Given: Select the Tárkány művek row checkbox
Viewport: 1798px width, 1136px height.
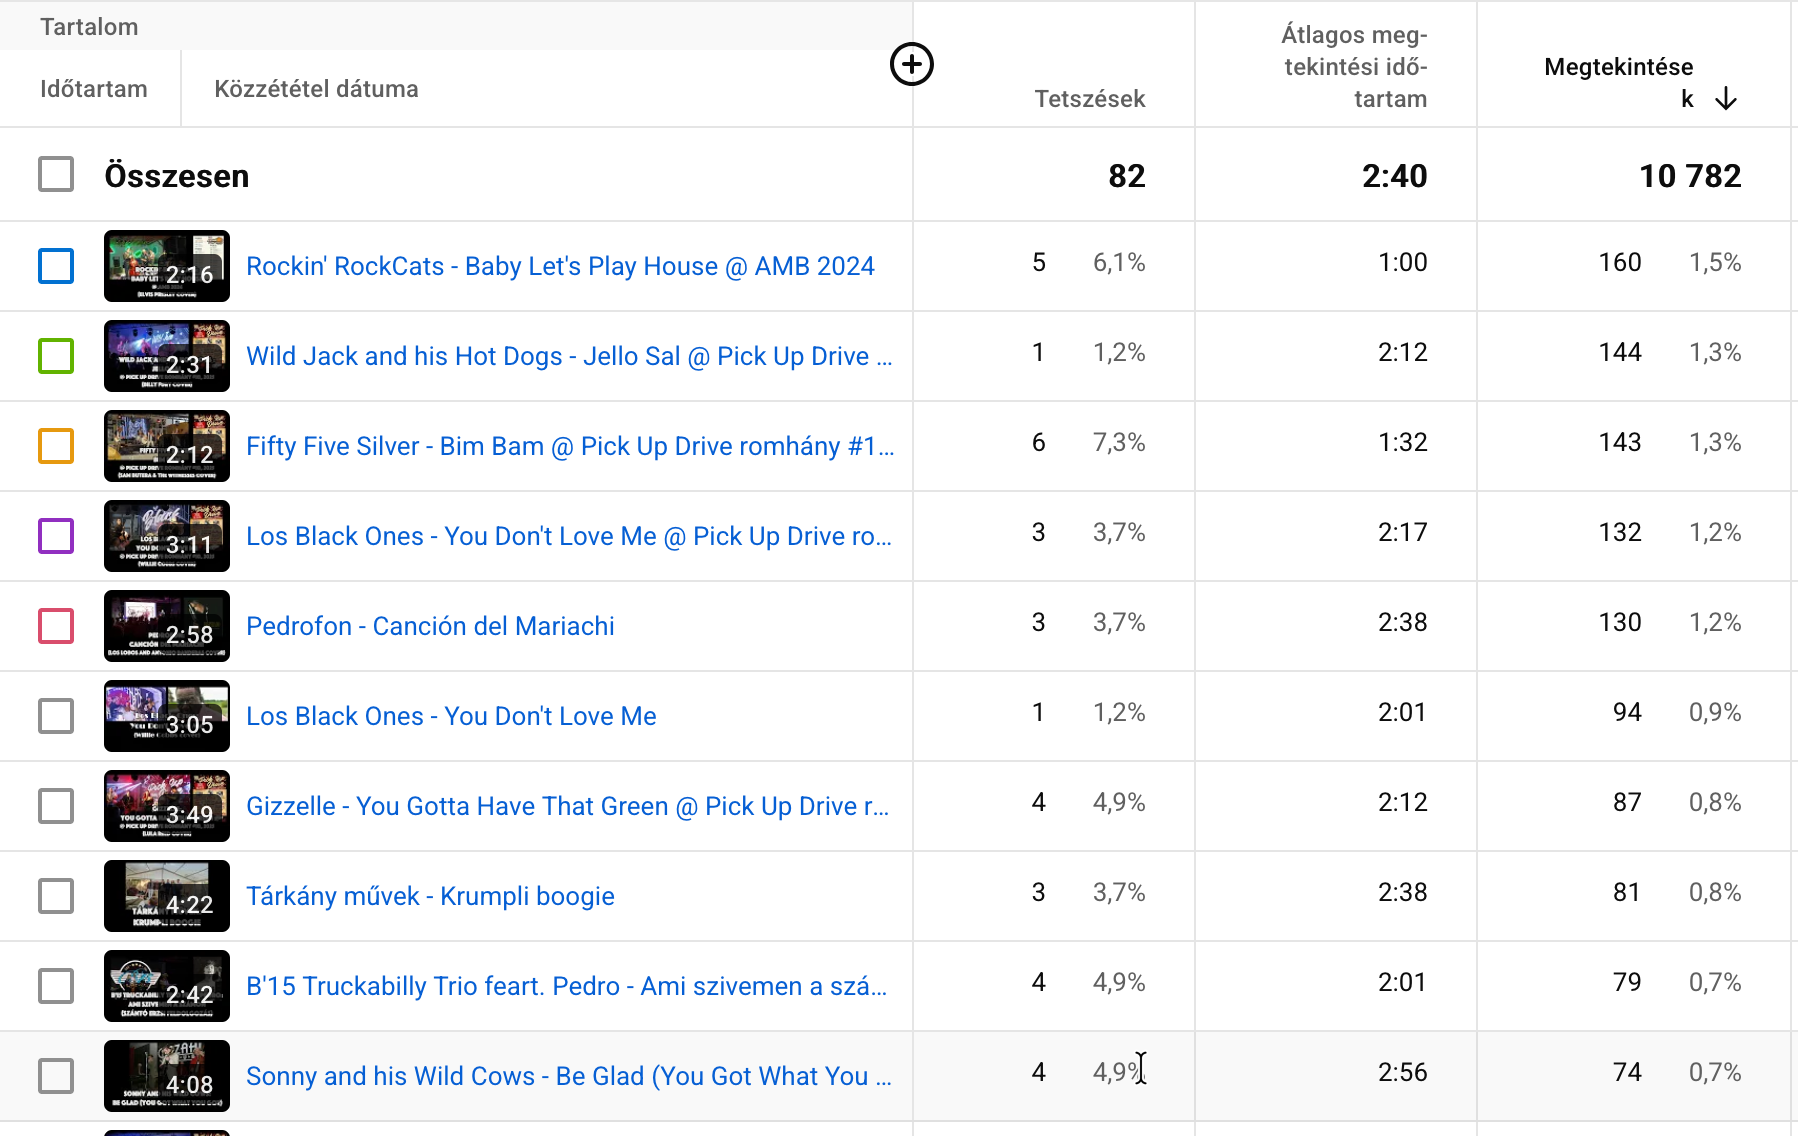Looking at the screenshot, I should coord(56,896).
